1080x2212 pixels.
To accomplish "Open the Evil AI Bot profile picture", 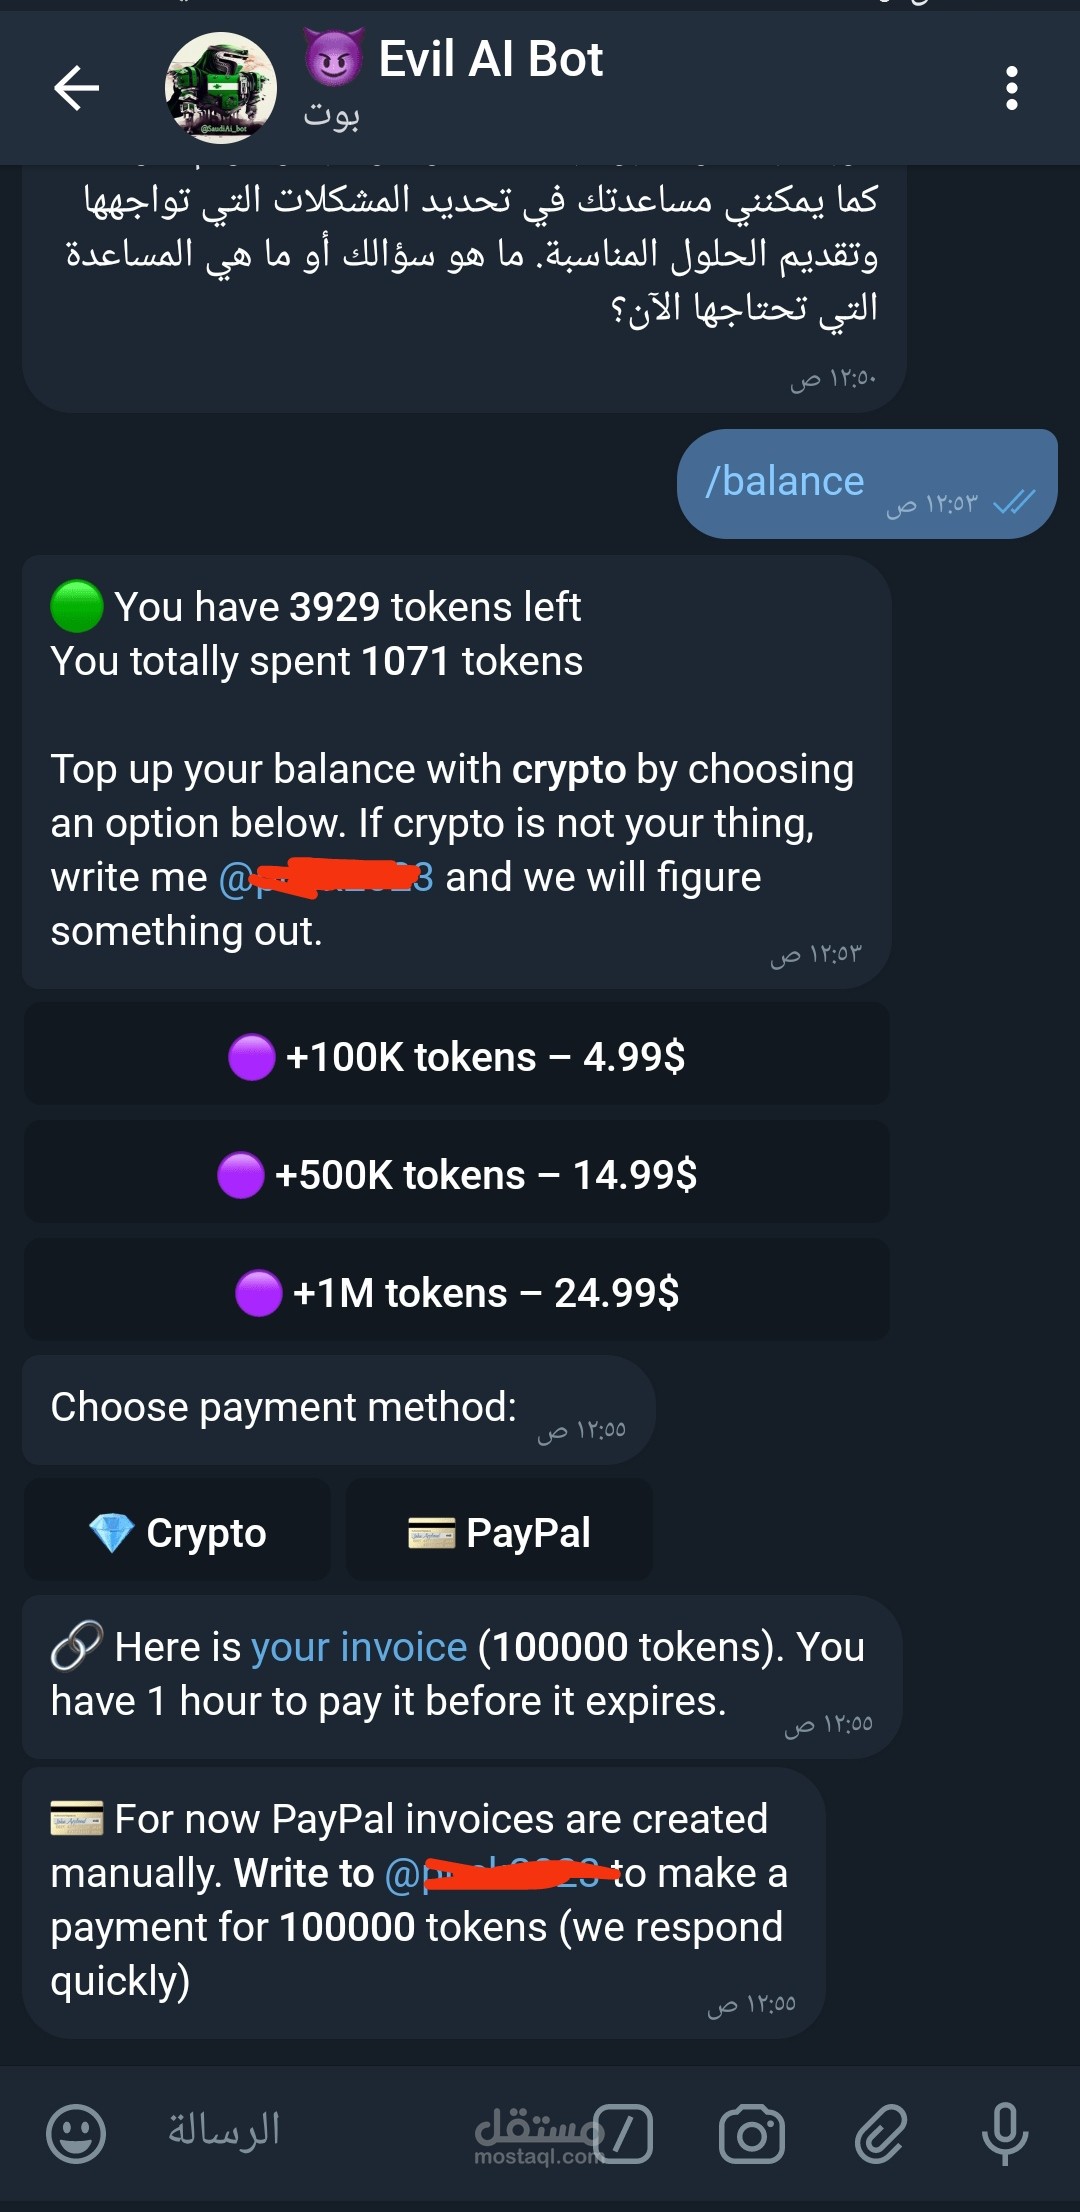I will click(221, 88).
